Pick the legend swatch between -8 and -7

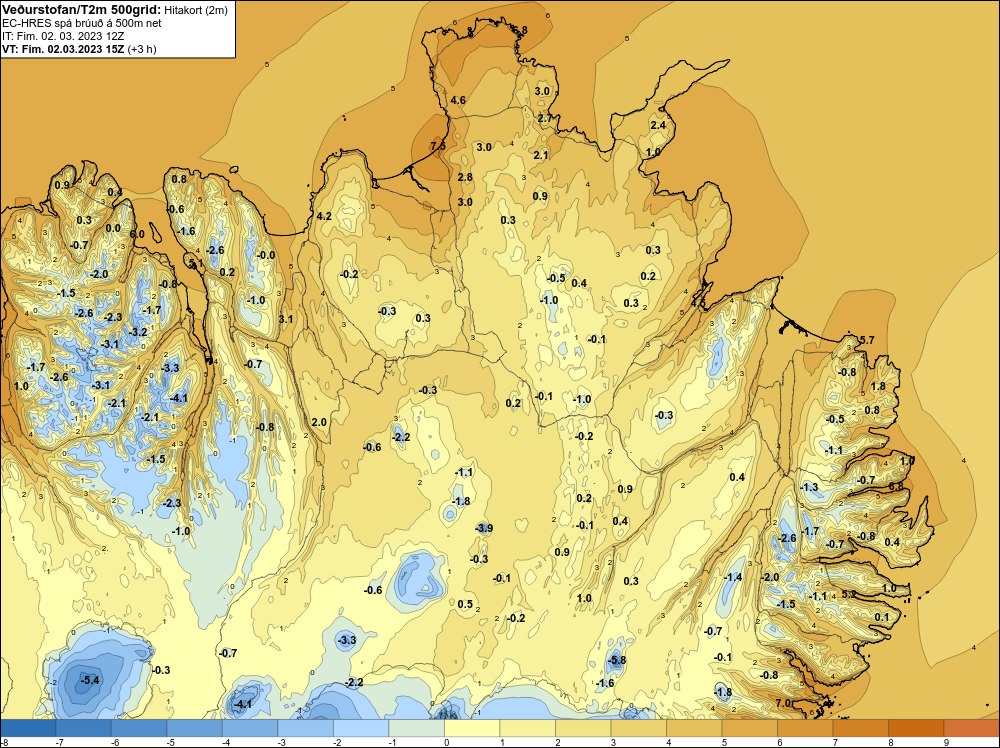coord(28,728)
